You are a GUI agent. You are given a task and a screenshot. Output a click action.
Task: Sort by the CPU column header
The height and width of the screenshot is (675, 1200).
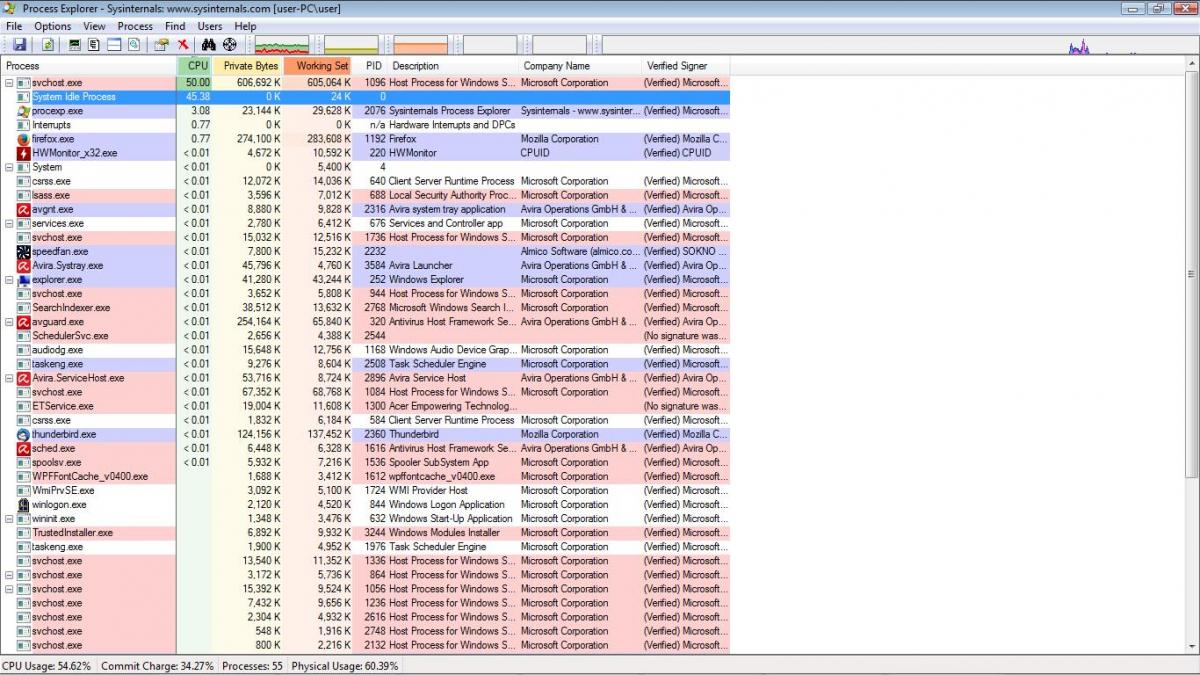[194, 66]
